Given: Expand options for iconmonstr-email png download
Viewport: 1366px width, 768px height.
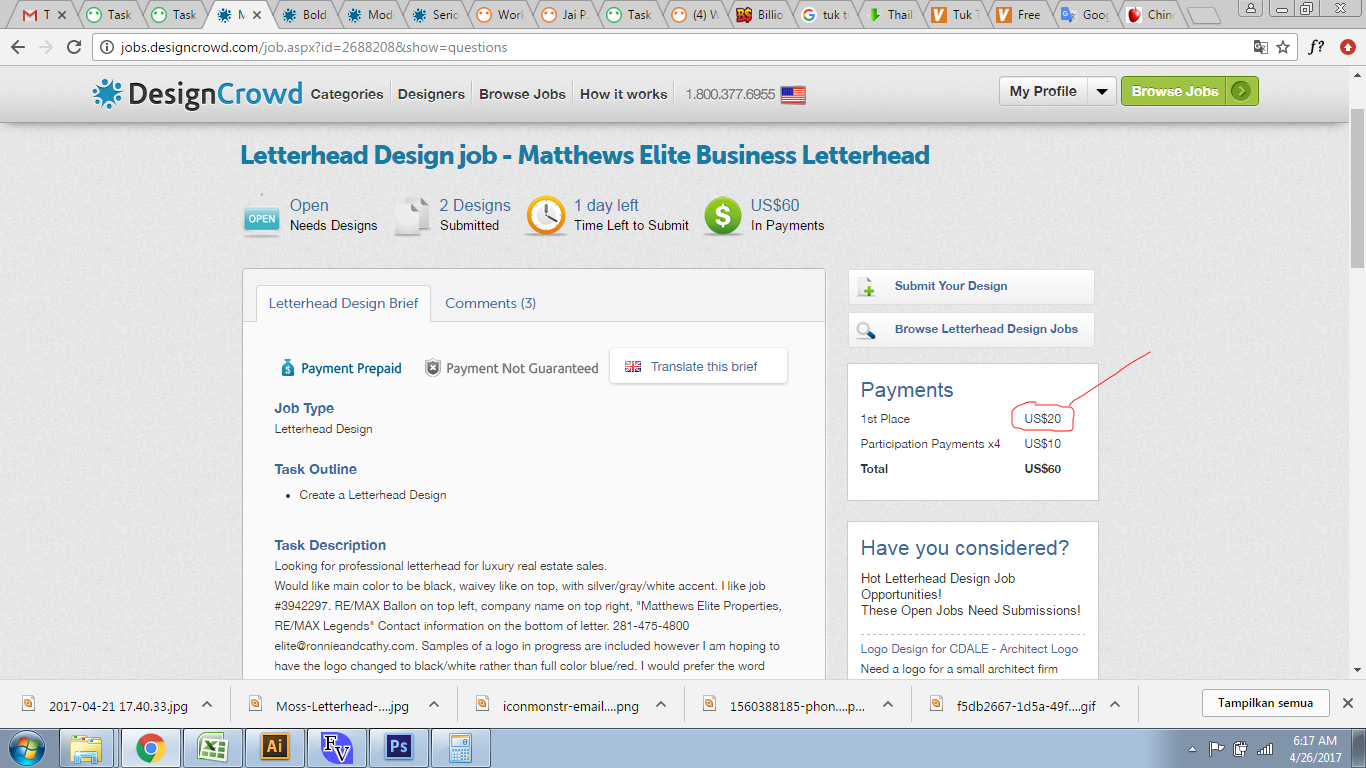Looking at the screenshot, I should pos(661,704).
